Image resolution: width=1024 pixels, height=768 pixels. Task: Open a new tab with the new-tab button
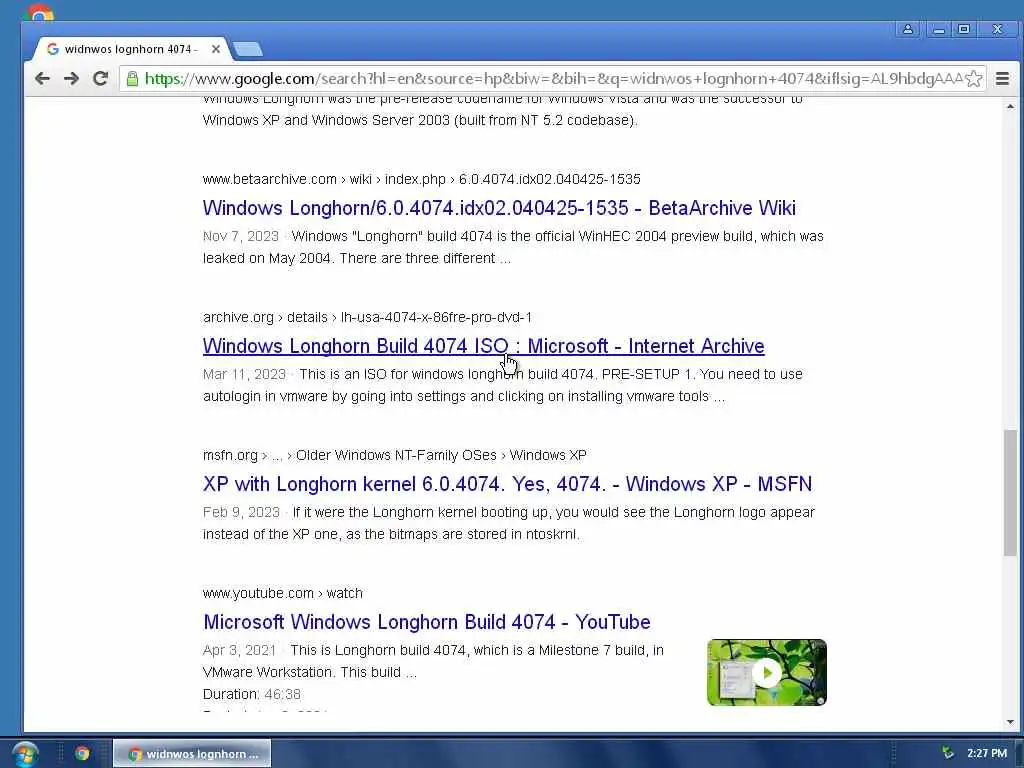[248, 49]
